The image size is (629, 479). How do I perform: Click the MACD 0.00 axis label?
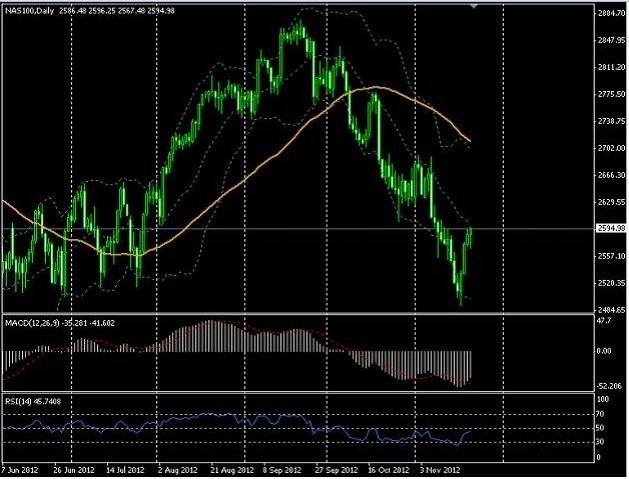click(x=604, y=351)
